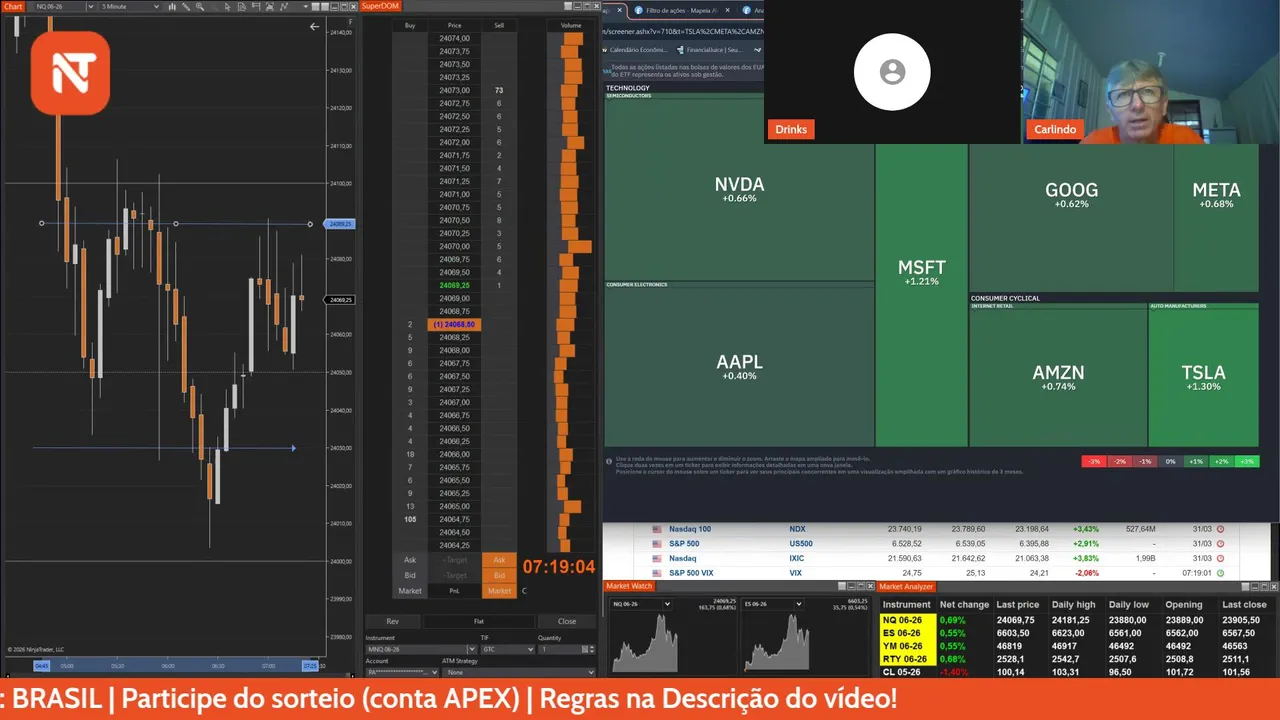Select the SuperDOM window title tab
The width and height of the screenshot is (1280, 720).
[380, 6]
